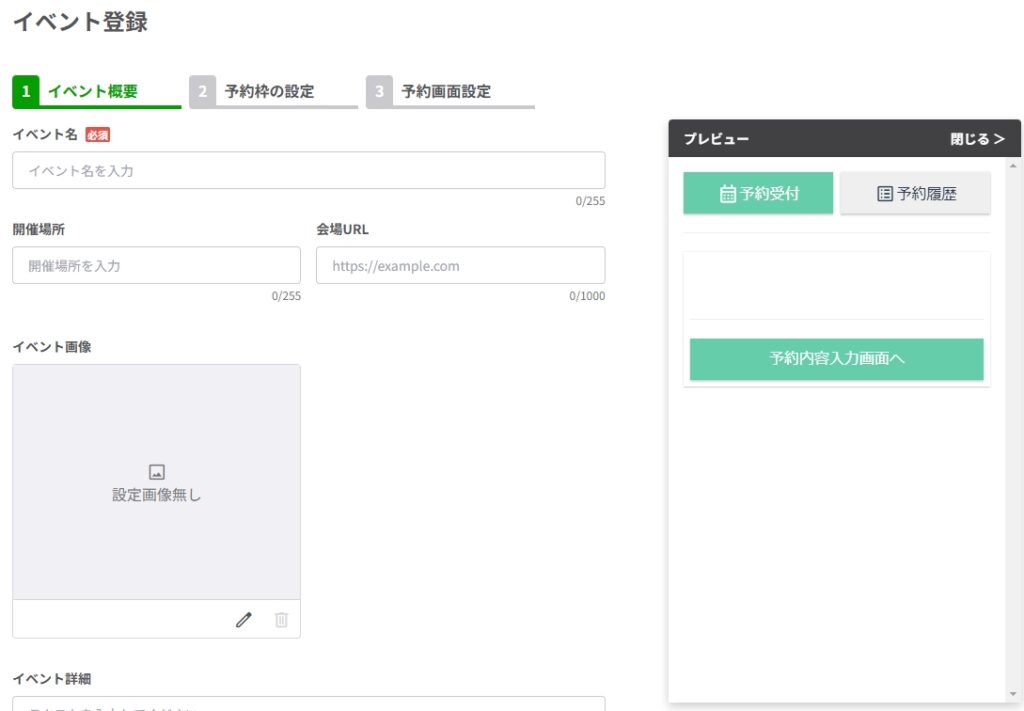Screen dimensions: 1024x711
Task: Open the 予約画面設定 tab
Action: tap(446, 92)
